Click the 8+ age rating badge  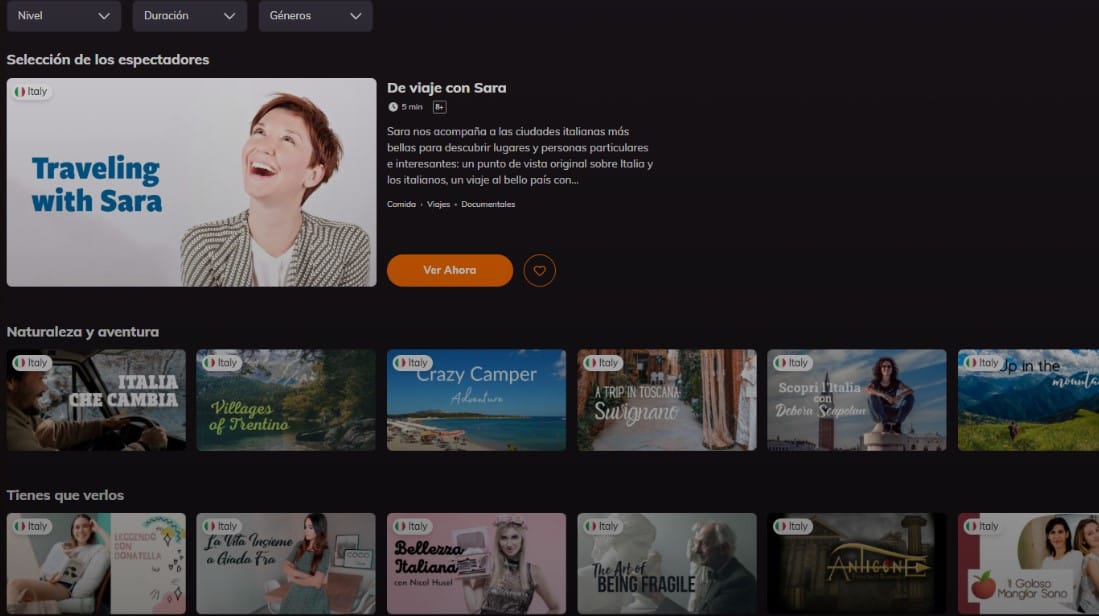[440, 106]
